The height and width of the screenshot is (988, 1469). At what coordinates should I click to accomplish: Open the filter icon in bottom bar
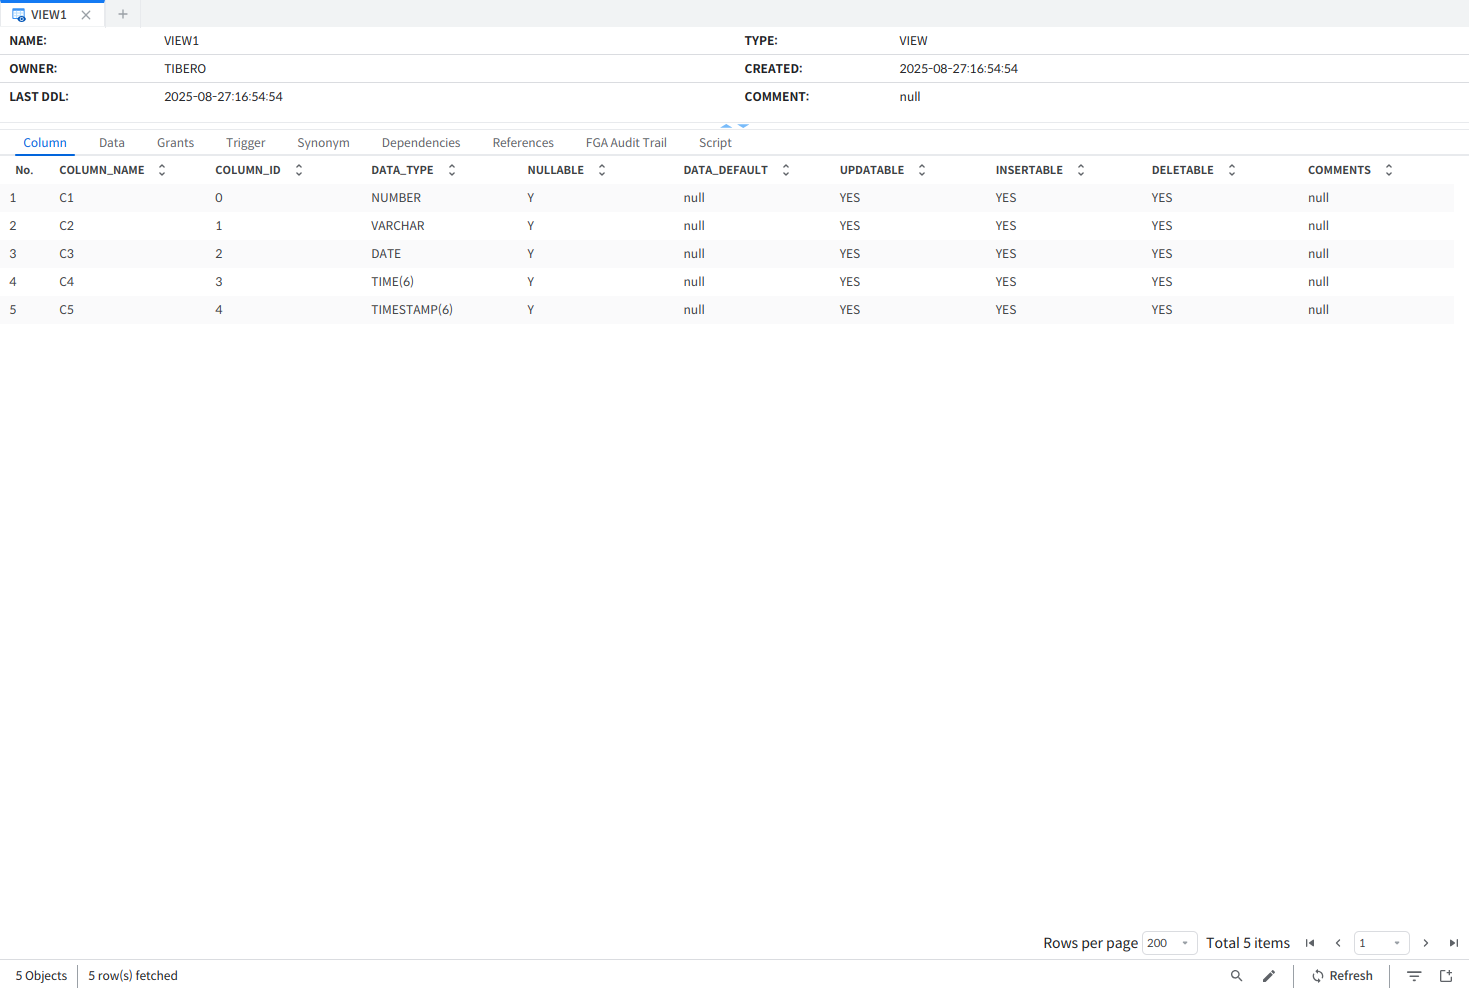[1414, 976]
